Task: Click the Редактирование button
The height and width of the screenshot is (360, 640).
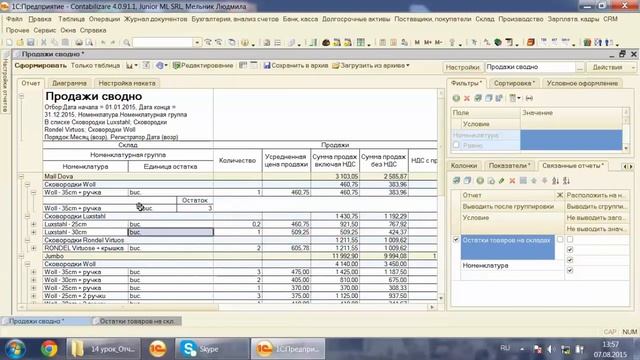Action: tap(203, 66)
